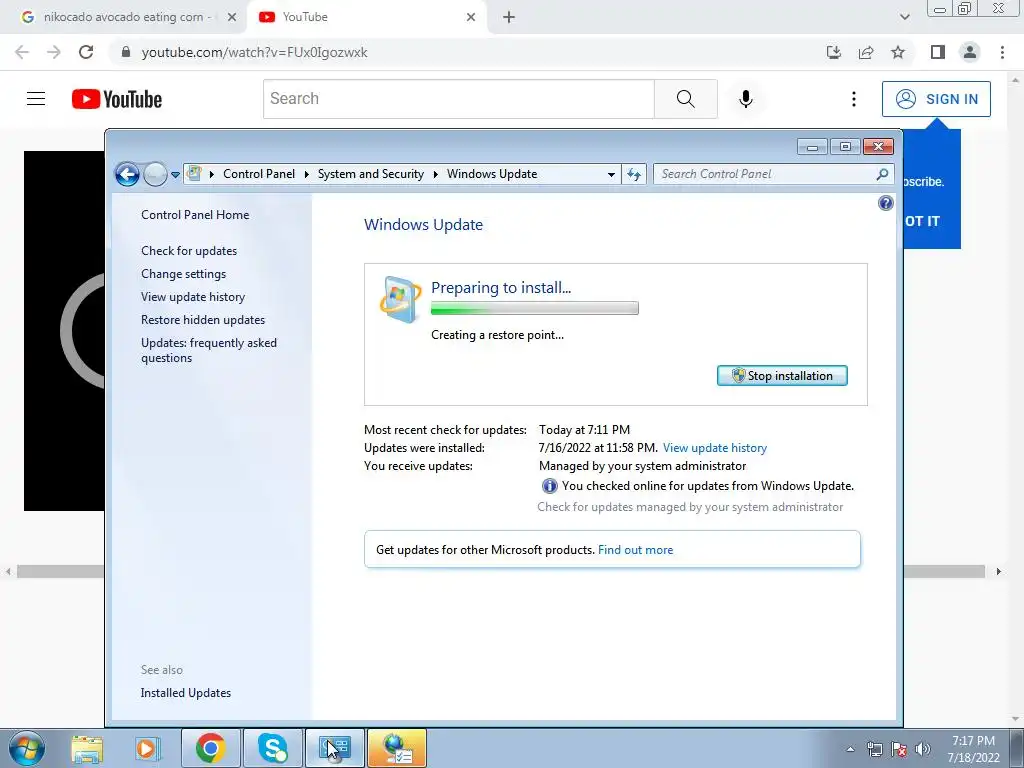This screenshot has height=768, width=1024.
Task: Open the recent pages dropdown beside forward arrow
Action: pyautogui.click(x=175, y=175)
